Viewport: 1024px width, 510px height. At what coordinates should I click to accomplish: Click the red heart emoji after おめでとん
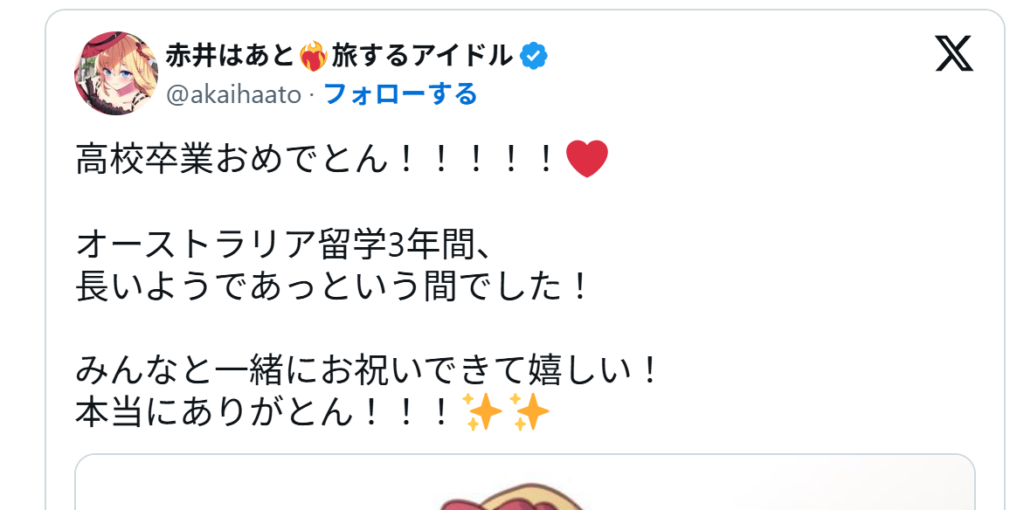586,158
